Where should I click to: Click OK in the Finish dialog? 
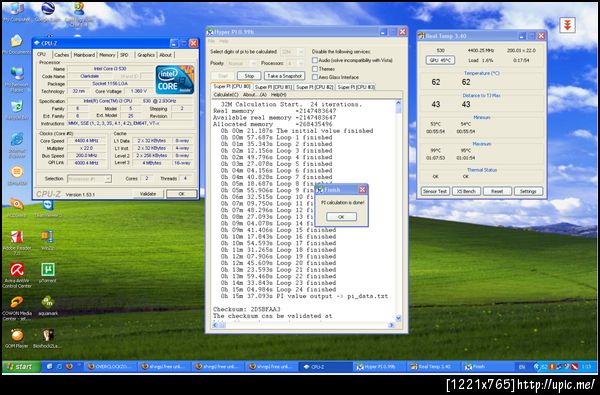[341, 217]
